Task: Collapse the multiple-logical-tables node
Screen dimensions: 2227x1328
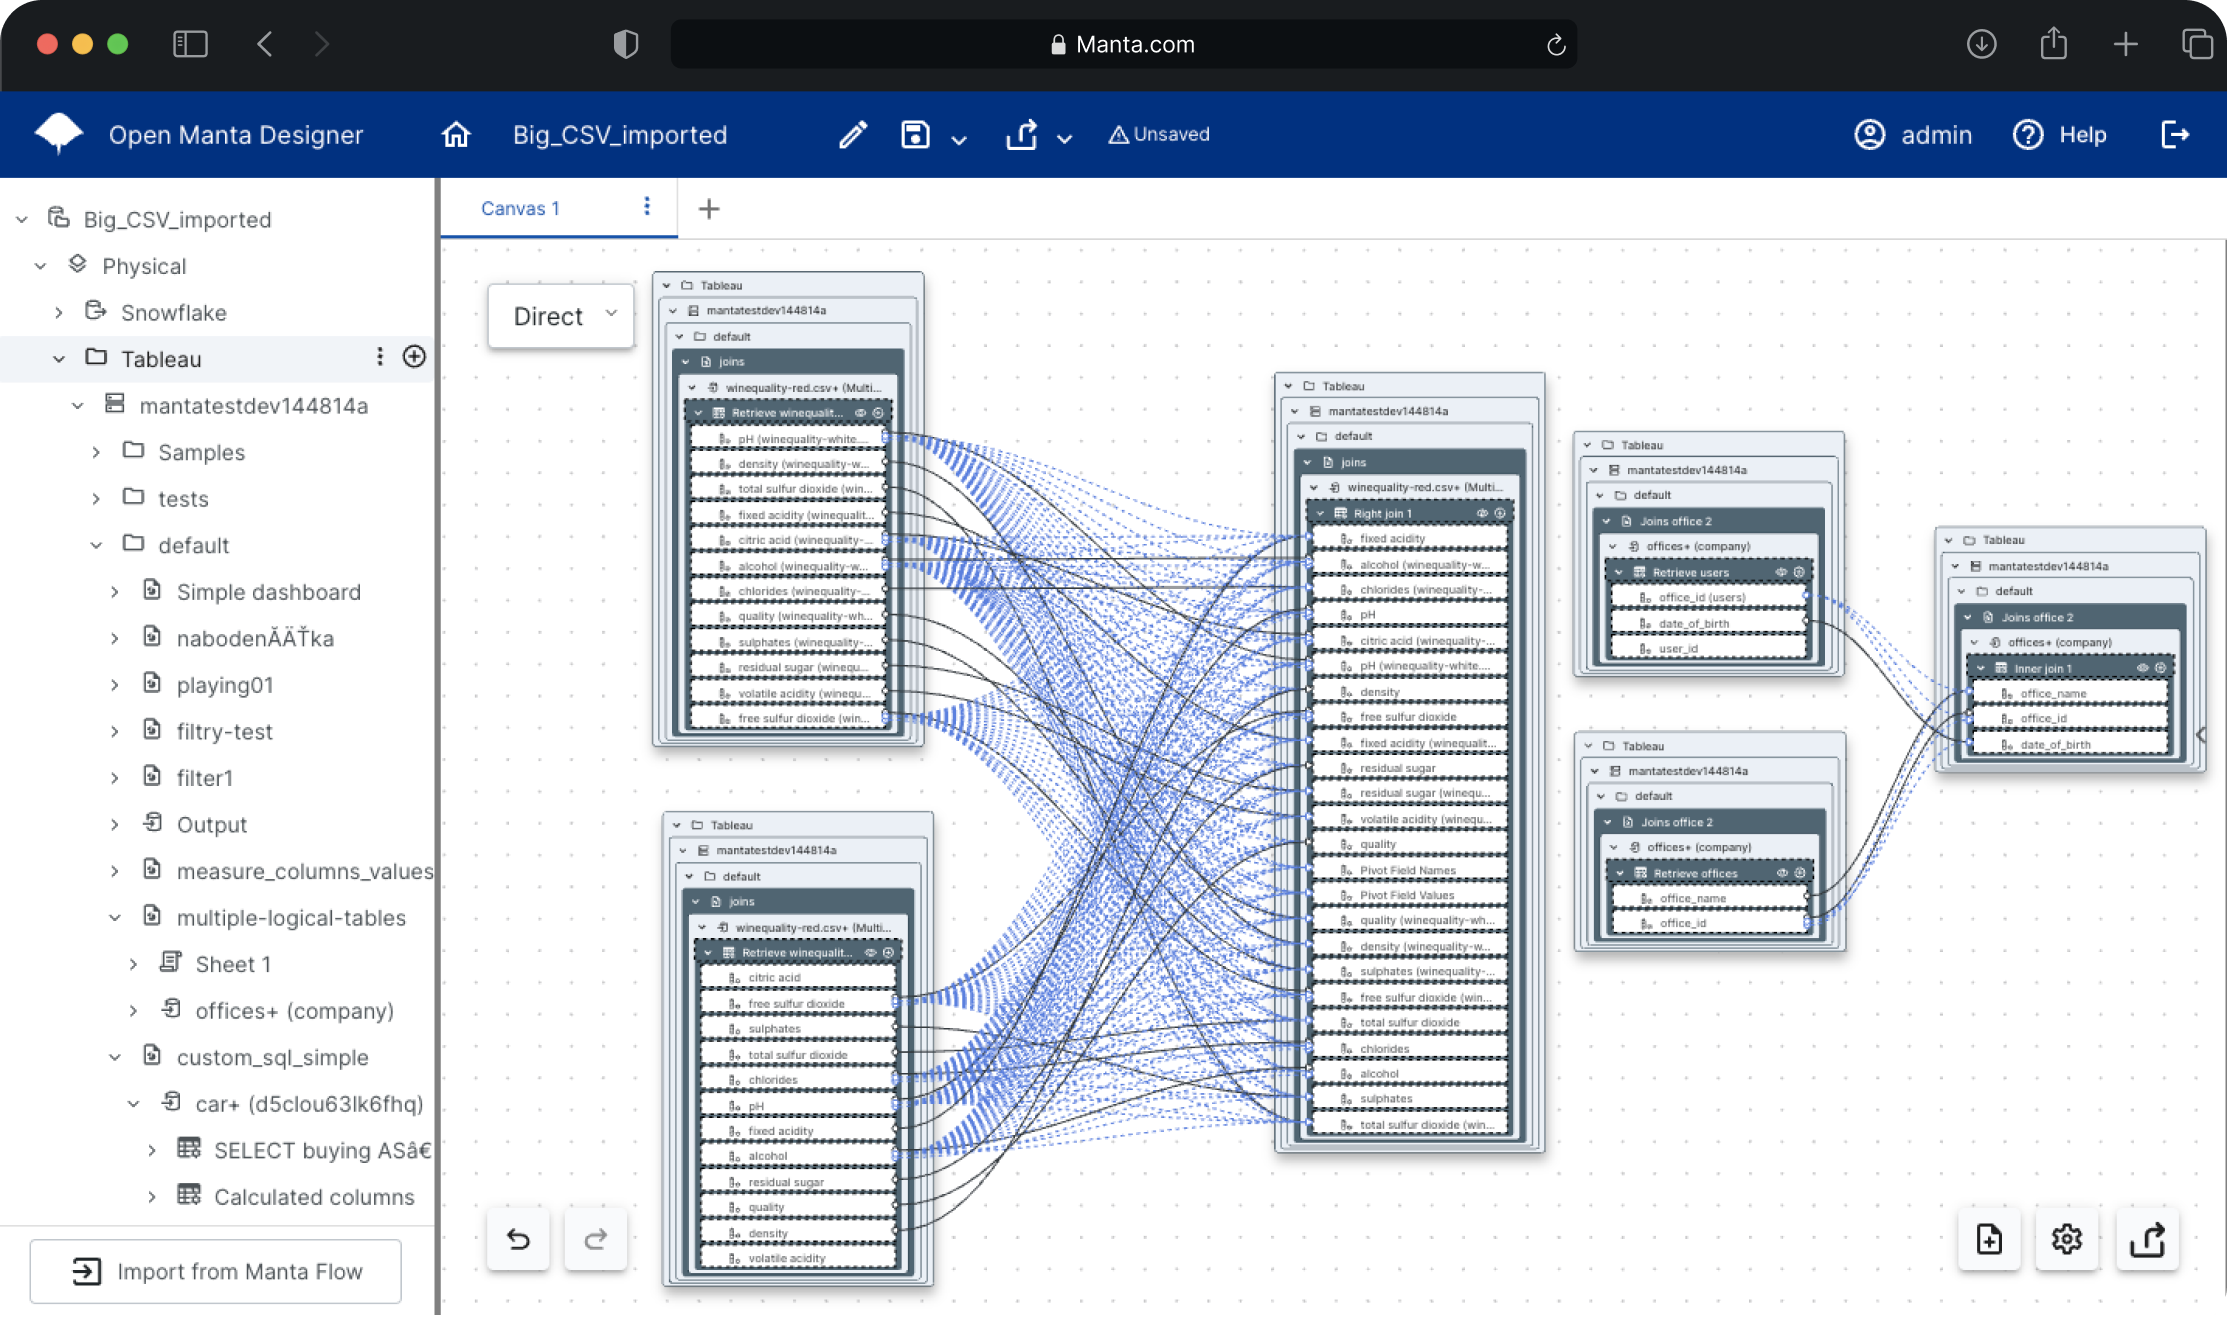Action: tap(115, 918)
